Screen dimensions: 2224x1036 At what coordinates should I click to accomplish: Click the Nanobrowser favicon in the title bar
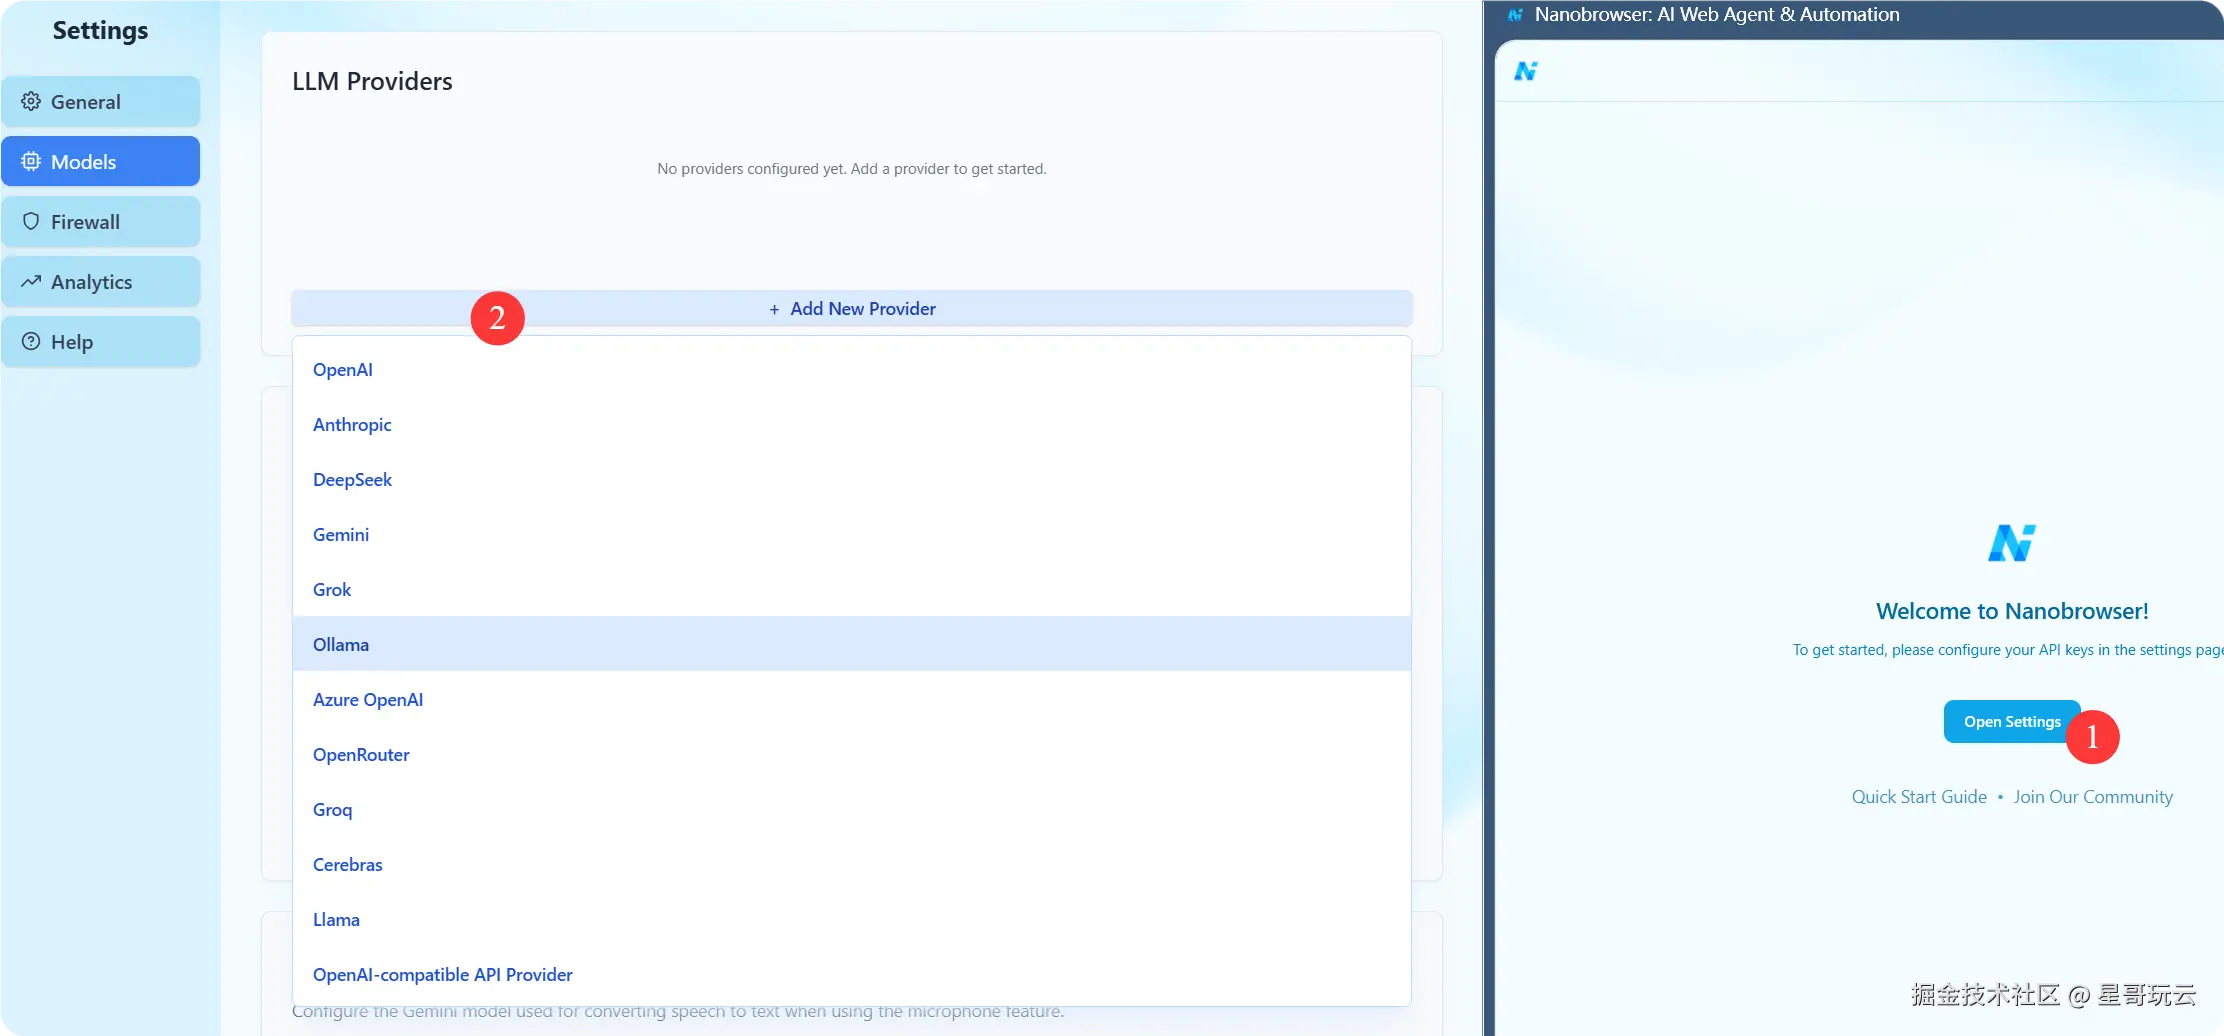pos(1515,15)
